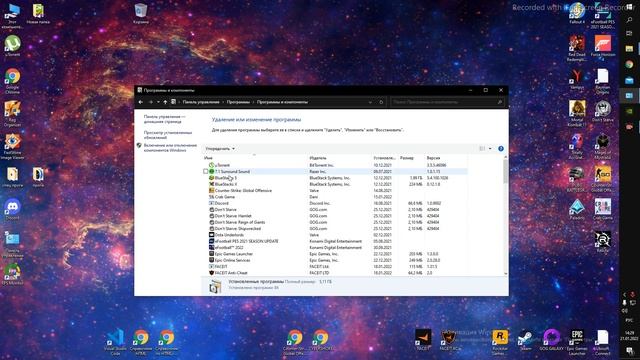The width and height of the screenshot is (640, 360).
Task: Click Программы in the address breadcrumb
Action: coord(238,102)
